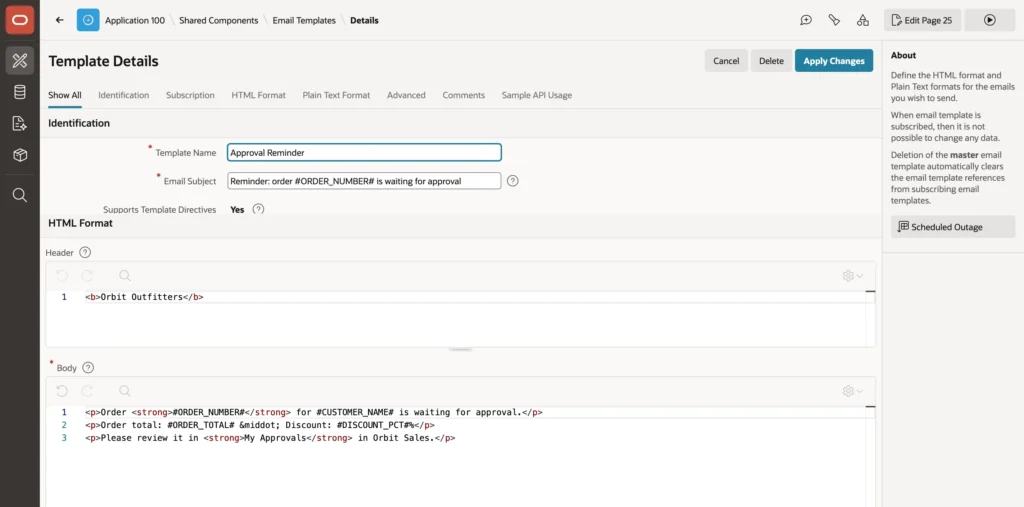Click redo in the Body editor
The image size is (1024, 507).
coord(88,391)
